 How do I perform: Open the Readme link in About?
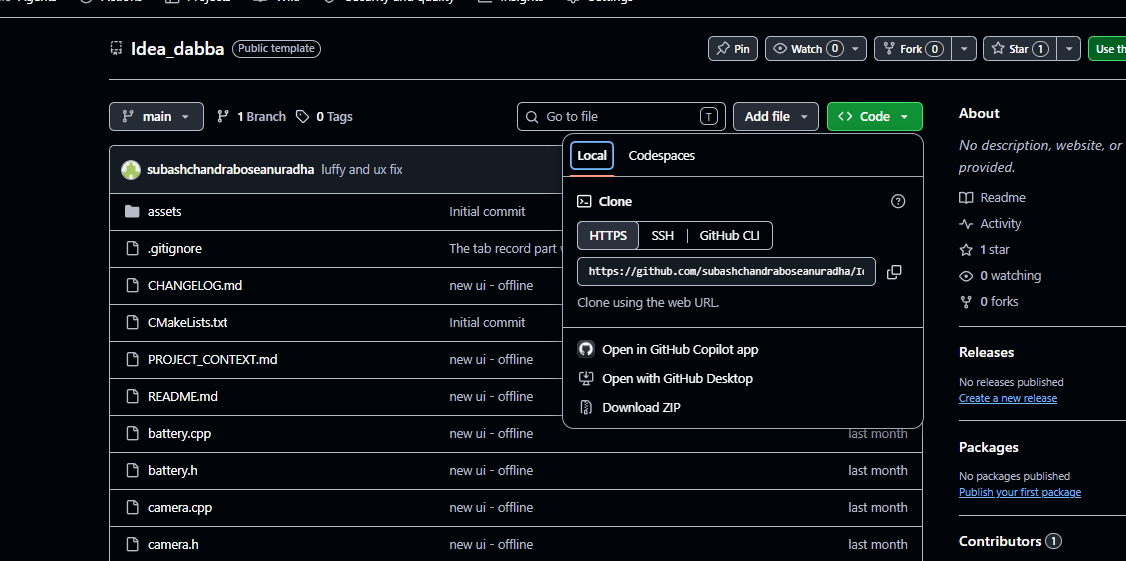click(x=992, y=198)
